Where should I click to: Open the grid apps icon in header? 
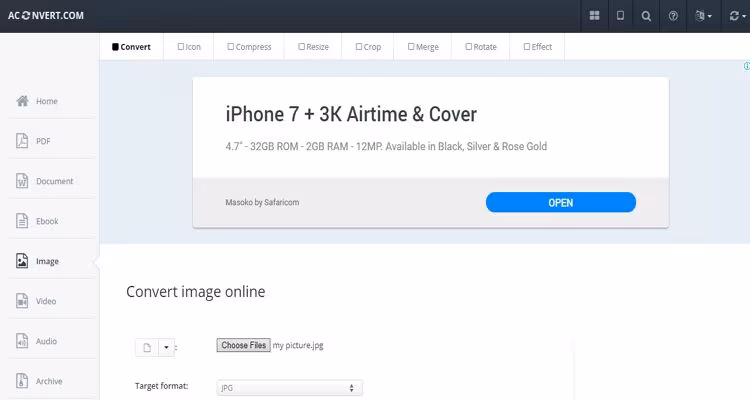[x=594, y=16]
